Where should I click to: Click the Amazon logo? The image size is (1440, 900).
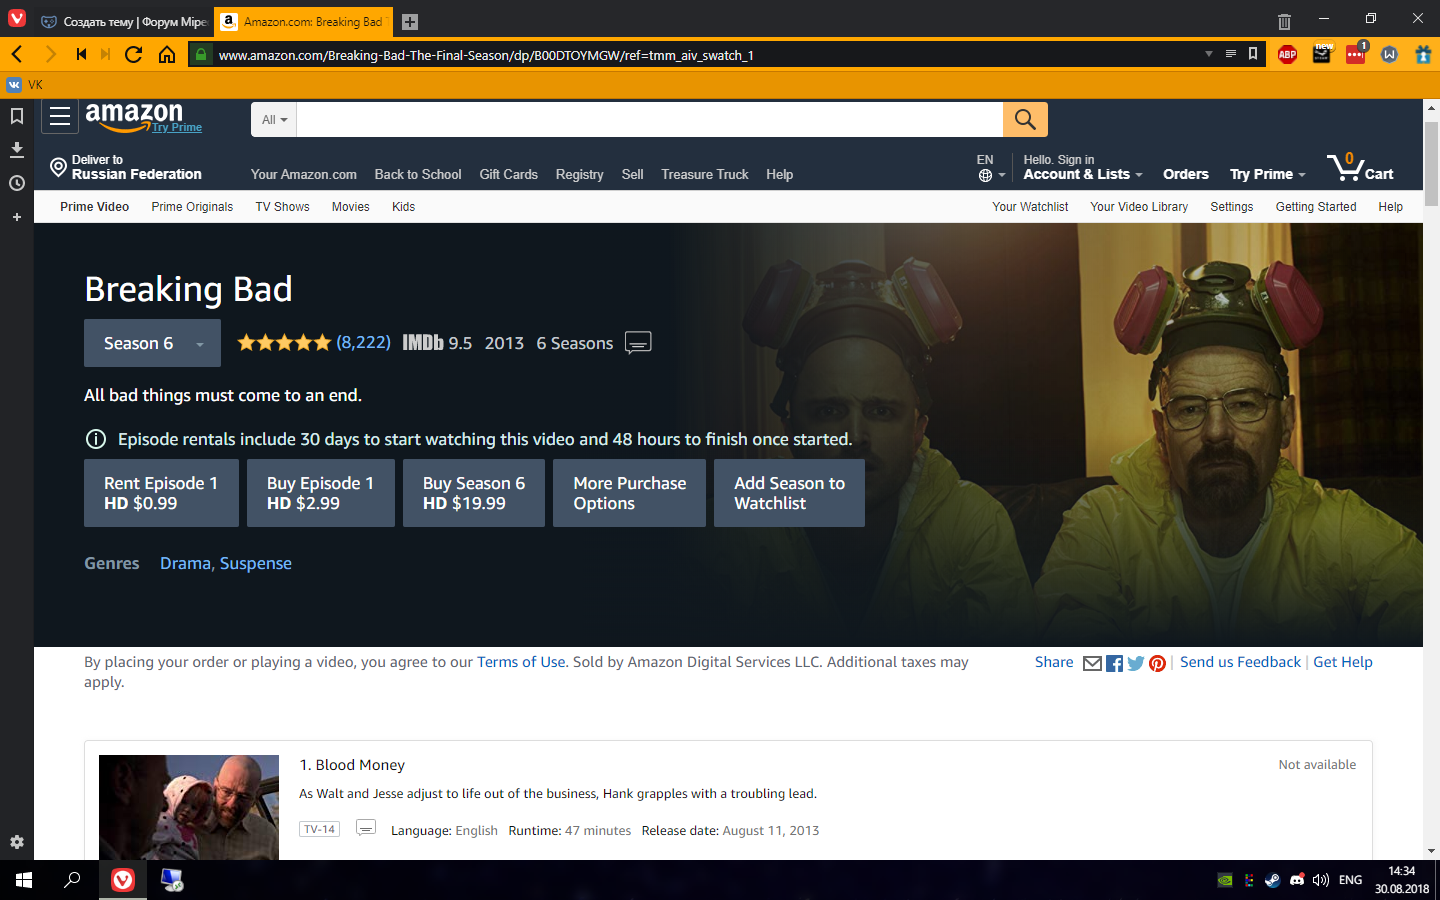point(134,116)
